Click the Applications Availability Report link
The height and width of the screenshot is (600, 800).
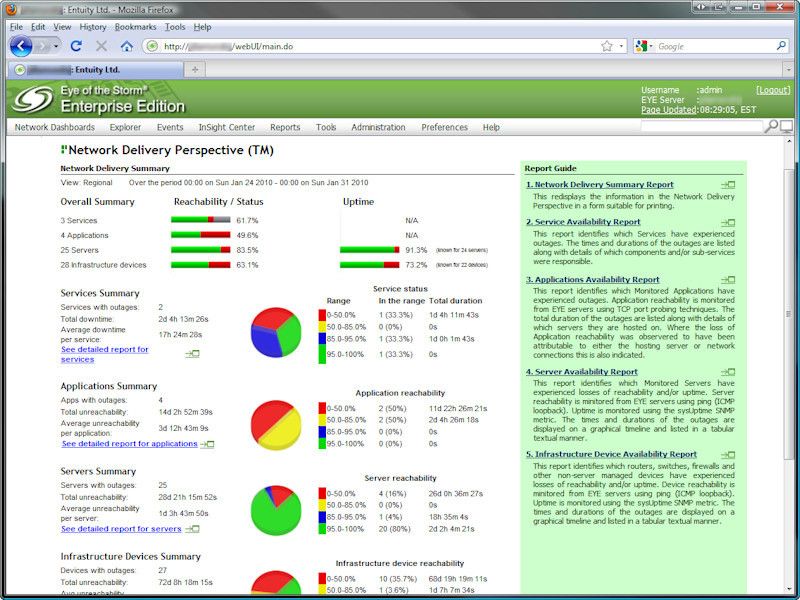pyautogui.click(x=597, y=280)
